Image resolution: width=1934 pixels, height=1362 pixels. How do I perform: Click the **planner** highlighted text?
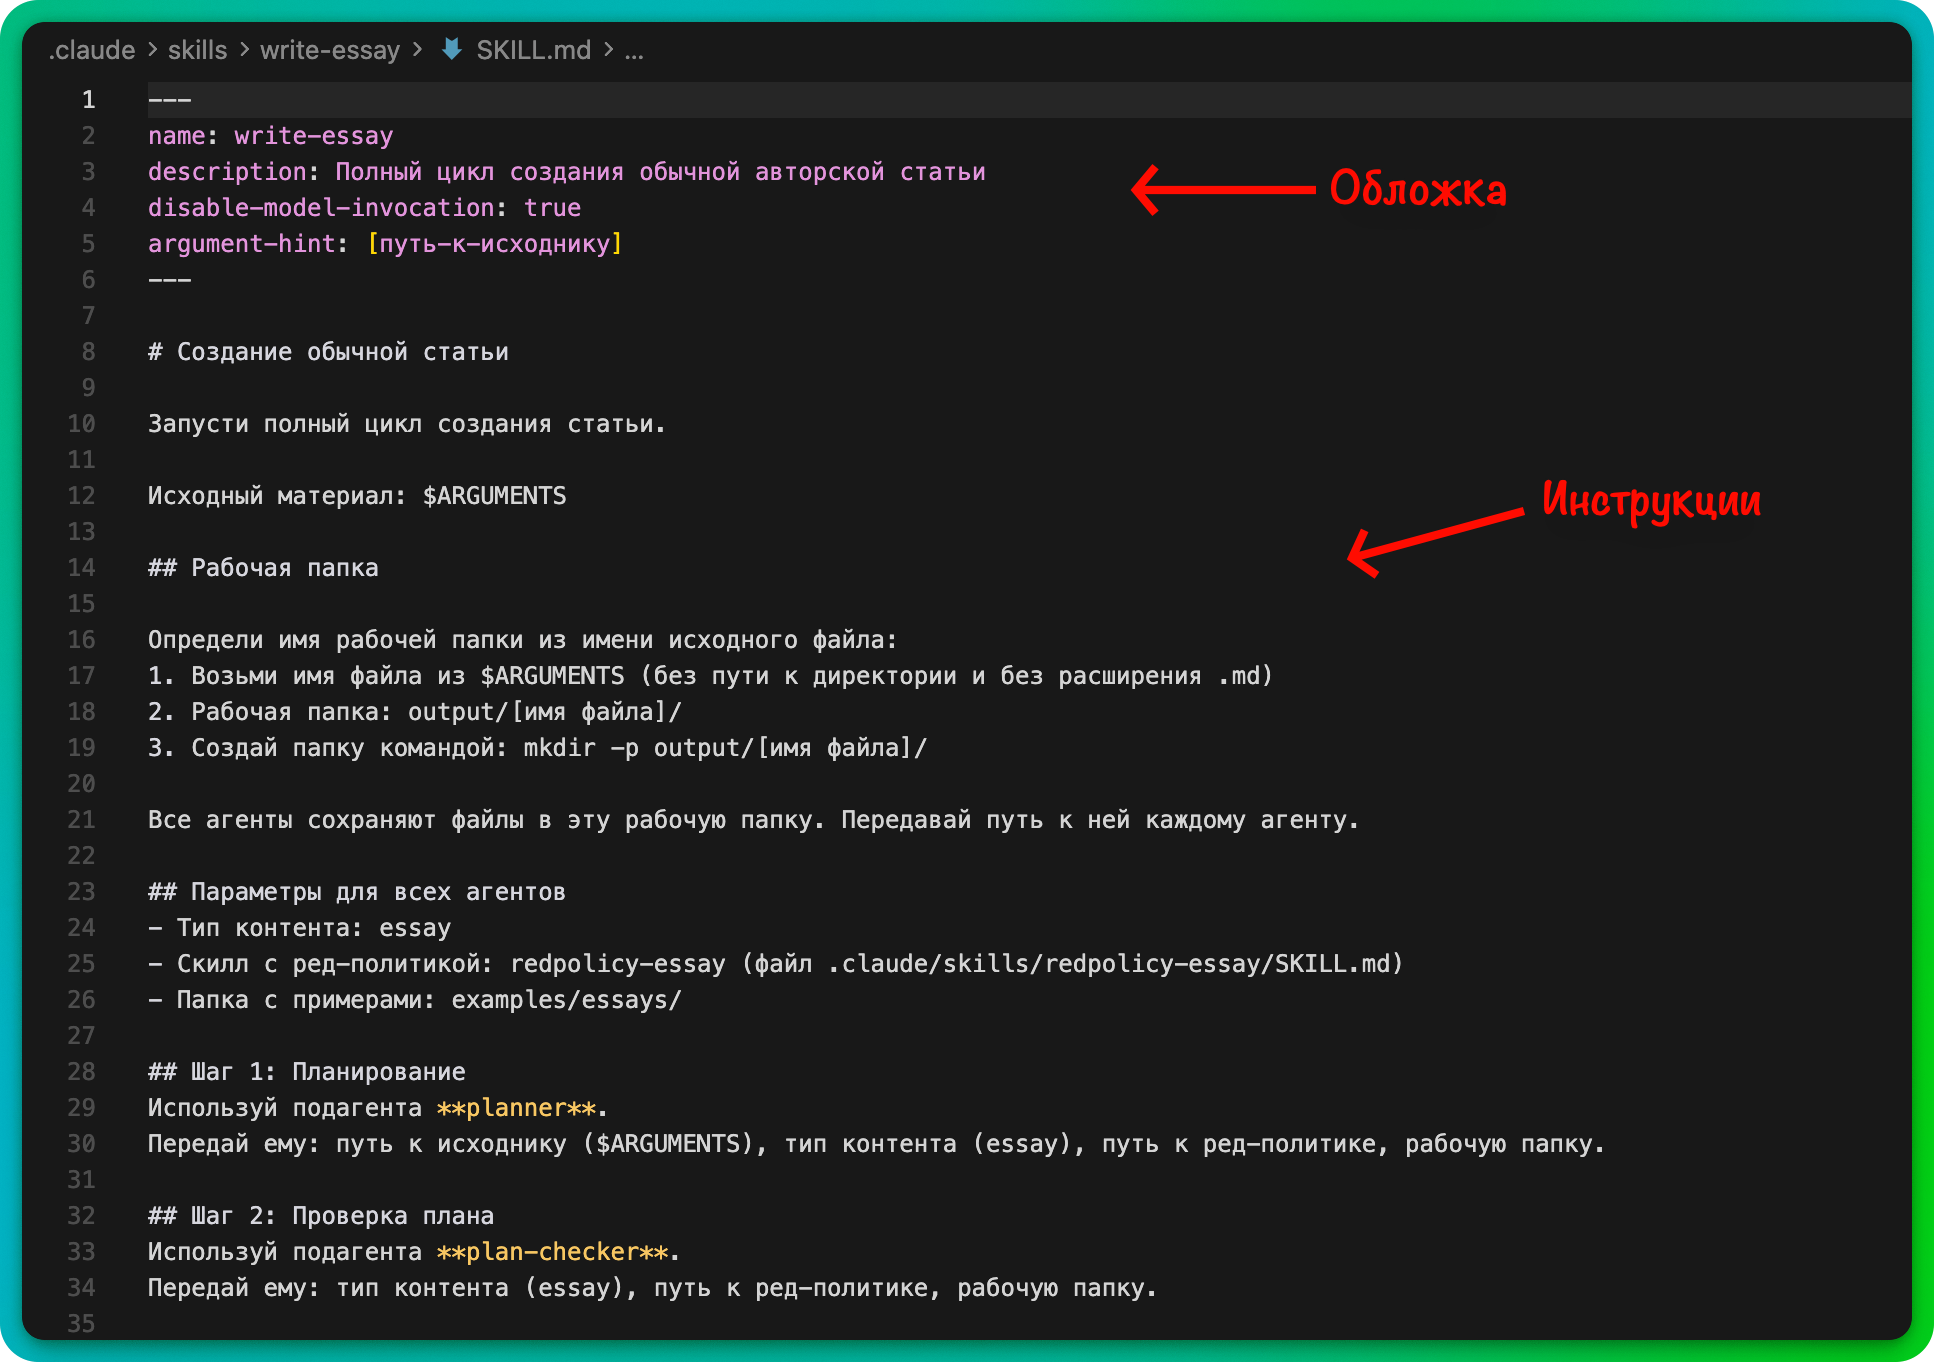tap(516, 1108)
